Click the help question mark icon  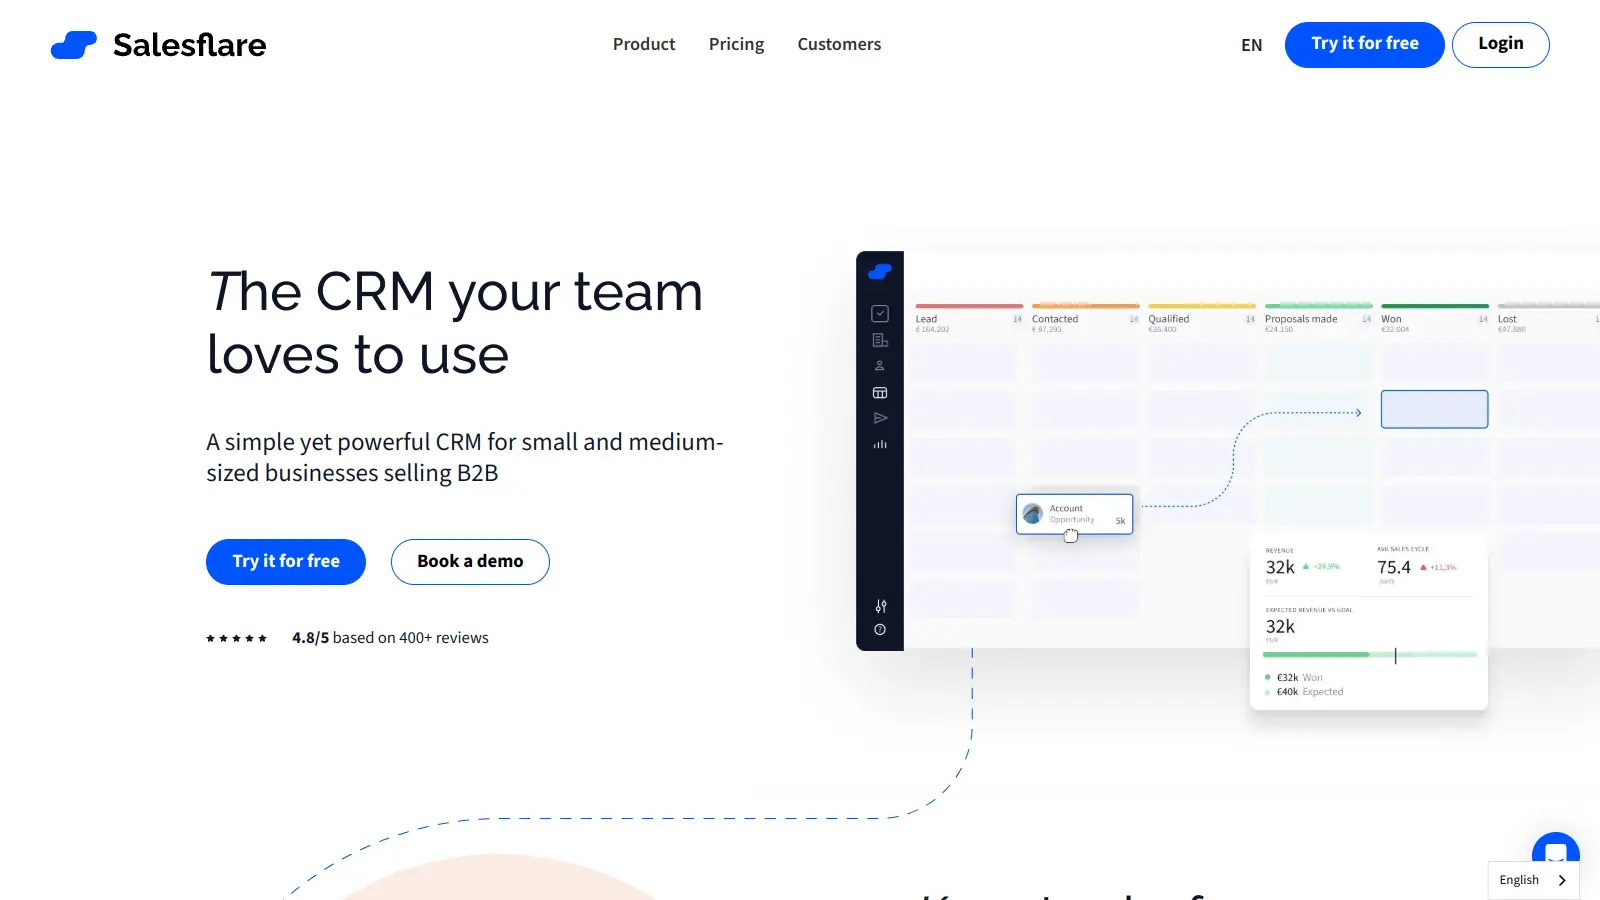coord(880,629)
